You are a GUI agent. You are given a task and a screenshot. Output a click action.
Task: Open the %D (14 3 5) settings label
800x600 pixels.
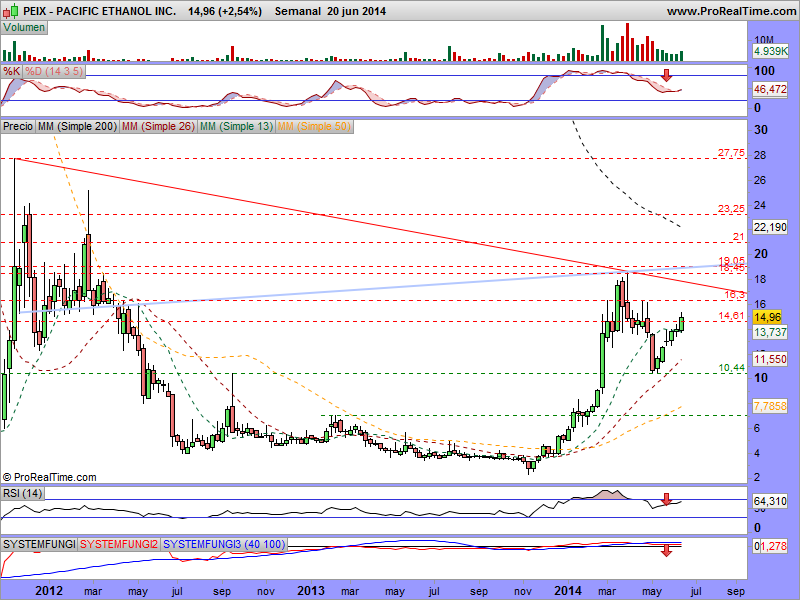coord(54,71)
